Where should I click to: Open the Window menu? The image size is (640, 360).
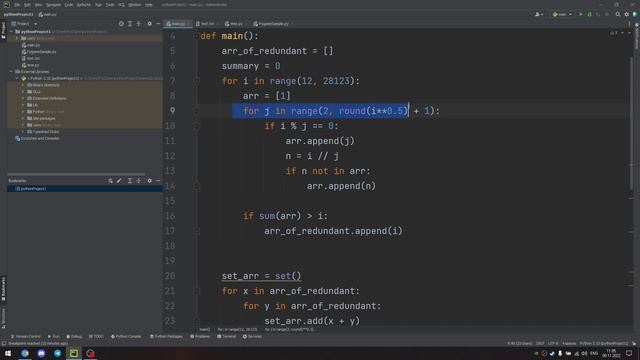(135, 5)
